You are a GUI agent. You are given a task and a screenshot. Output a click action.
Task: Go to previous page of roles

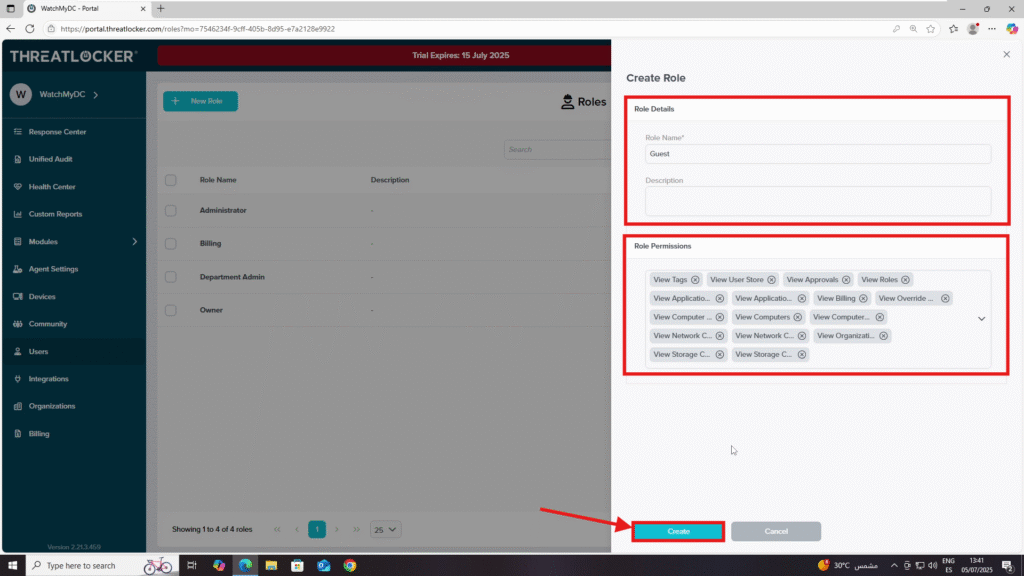(x=297, y=530)
